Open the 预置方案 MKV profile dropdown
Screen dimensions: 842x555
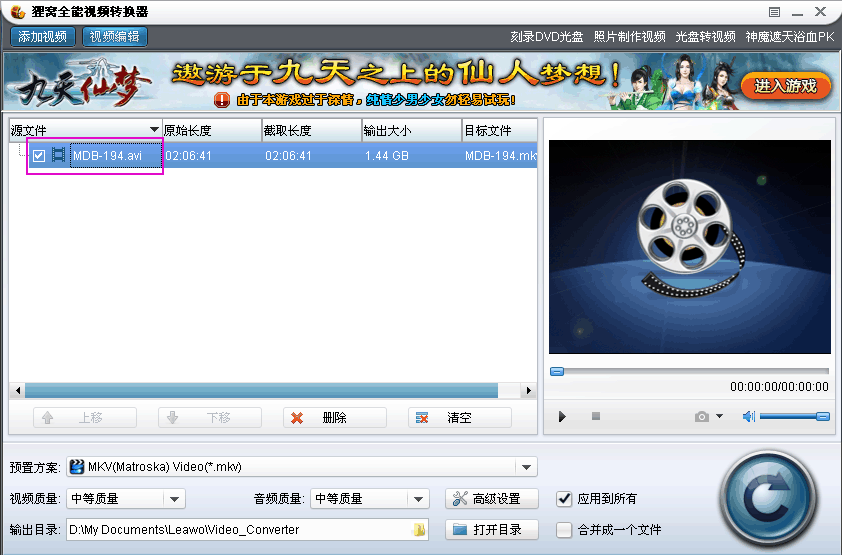526,467
